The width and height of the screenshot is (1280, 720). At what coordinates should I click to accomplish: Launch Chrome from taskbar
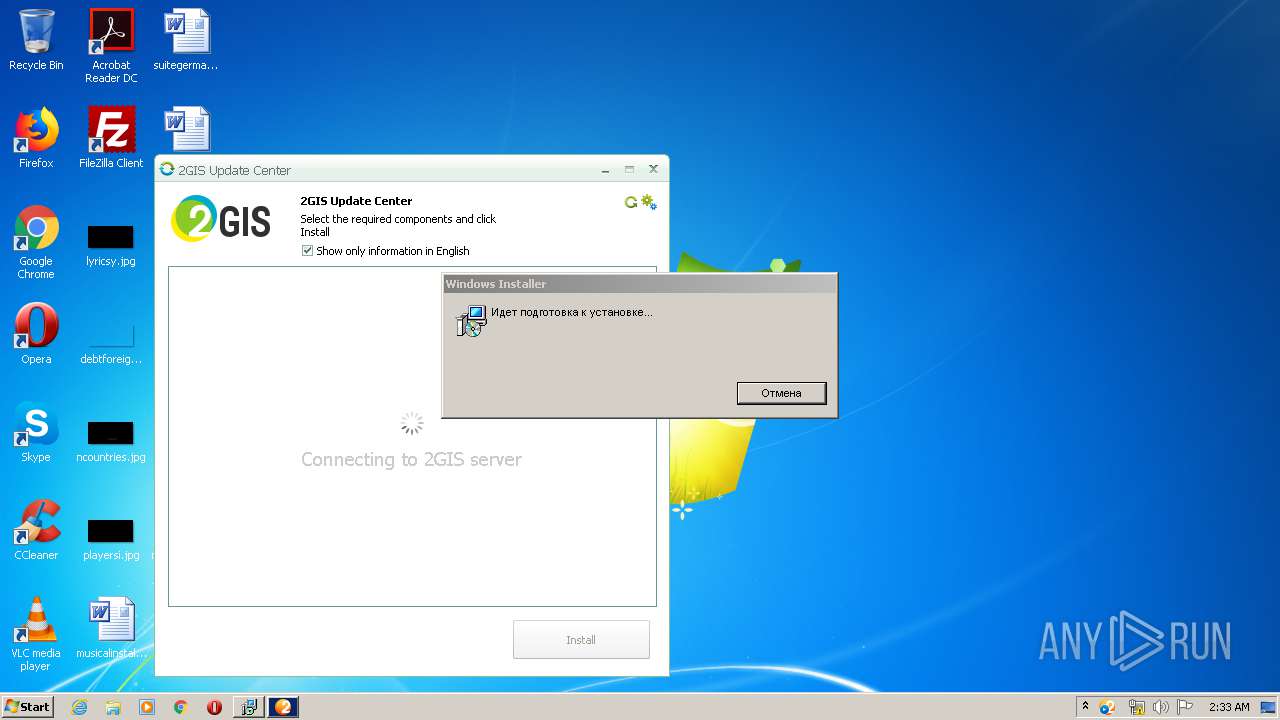click(x=180, y=707)
